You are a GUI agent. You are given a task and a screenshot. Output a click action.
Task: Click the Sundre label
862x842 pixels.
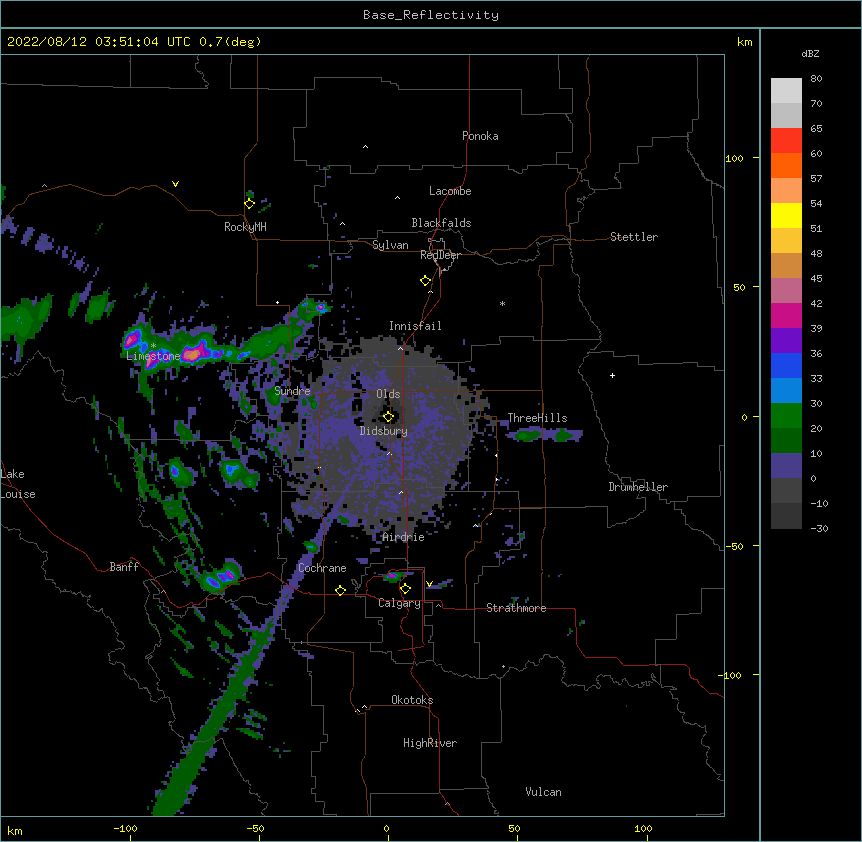[x=292, y=391]
